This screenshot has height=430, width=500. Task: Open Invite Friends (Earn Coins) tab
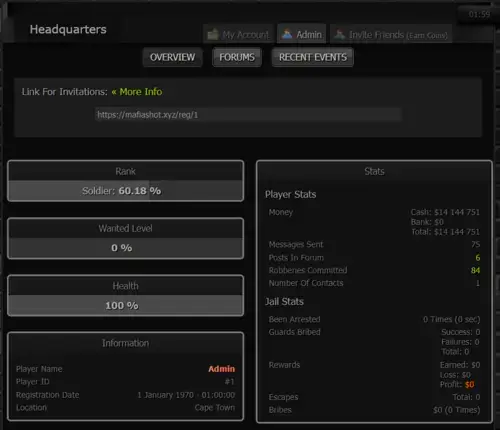391,34
